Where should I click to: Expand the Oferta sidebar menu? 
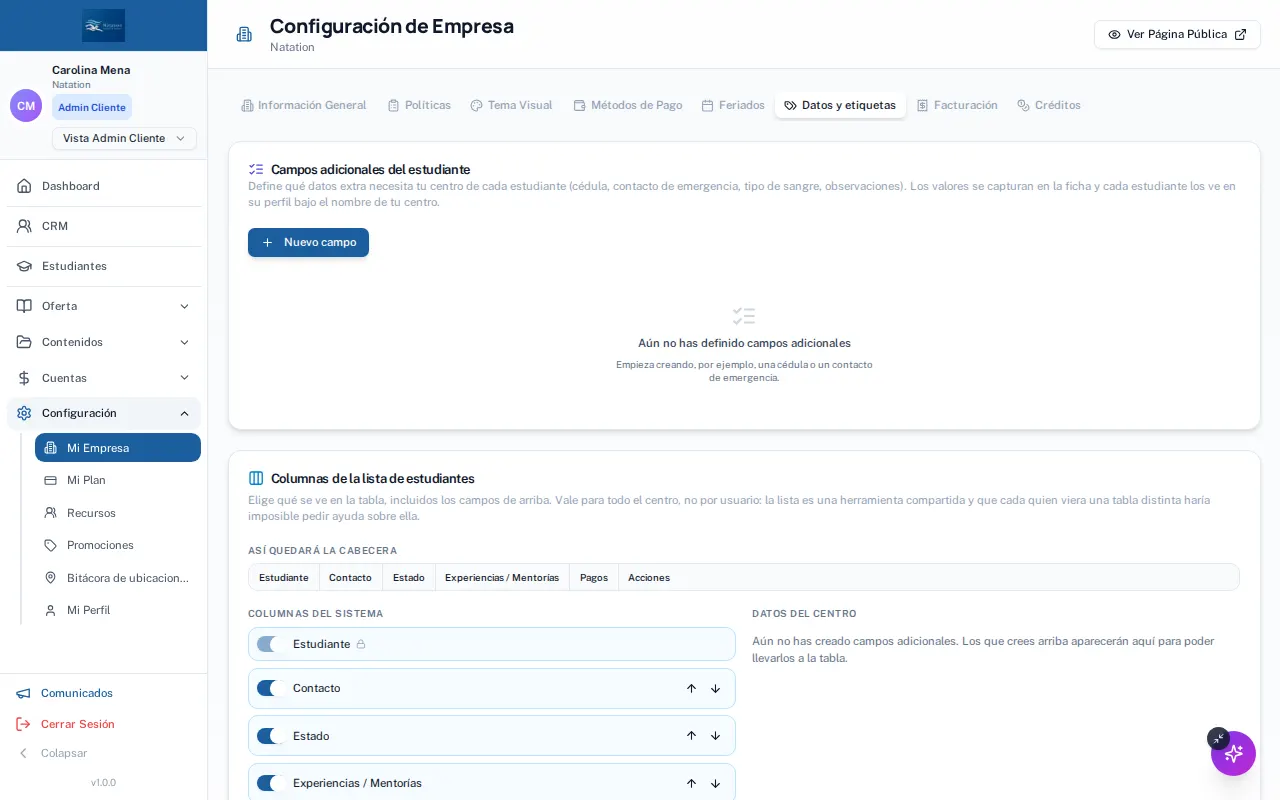coord(104,306)
